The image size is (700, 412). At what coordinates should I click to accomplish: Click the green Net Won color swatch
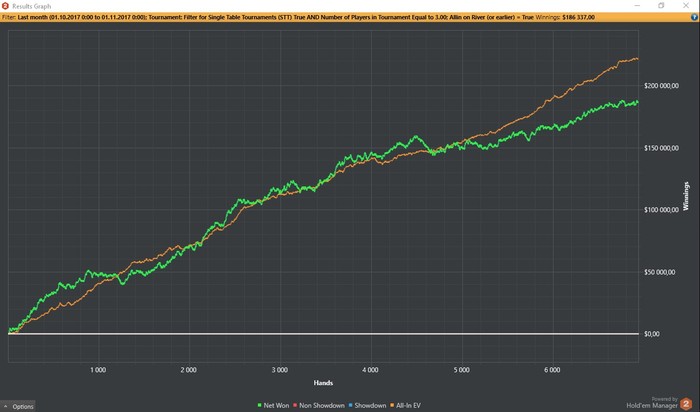(259, 405)
